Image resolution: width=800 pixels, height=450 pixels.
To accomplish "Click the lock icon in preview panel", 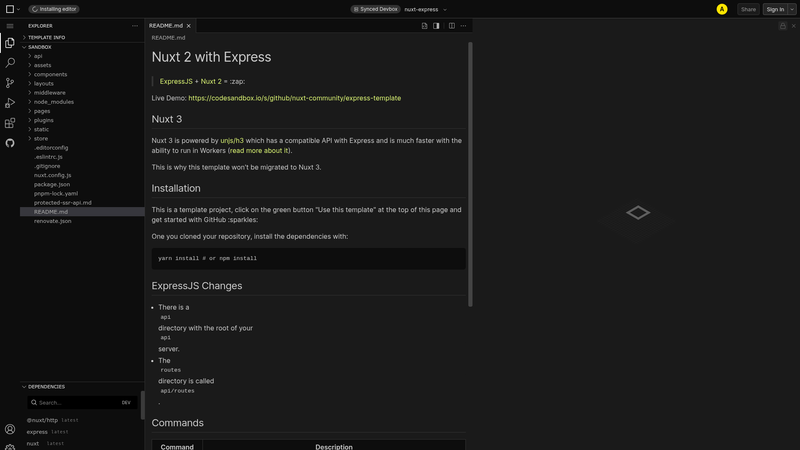I will (x=782, y=26).
